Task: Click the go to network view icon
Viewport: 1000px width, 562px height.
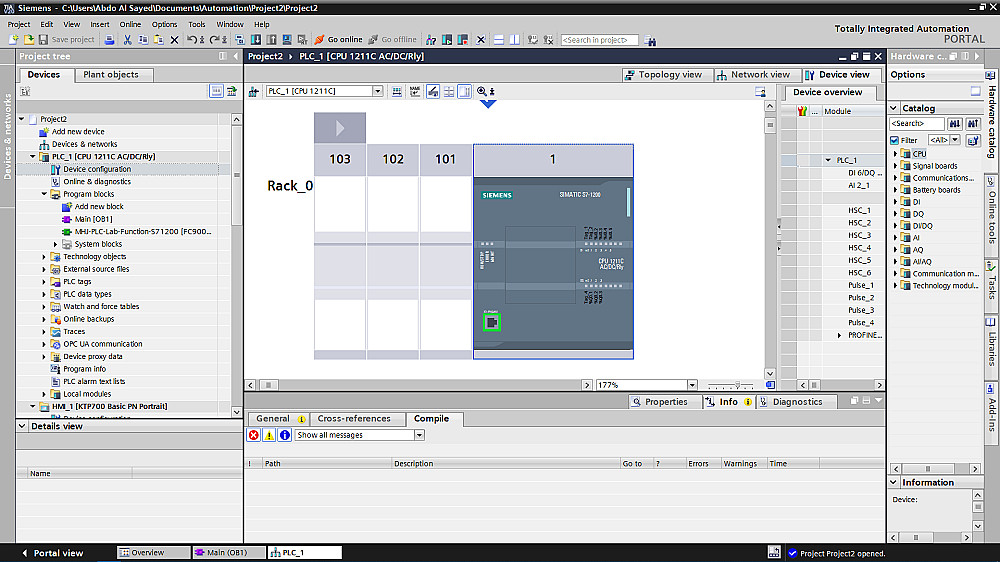Action: point(253,91)
